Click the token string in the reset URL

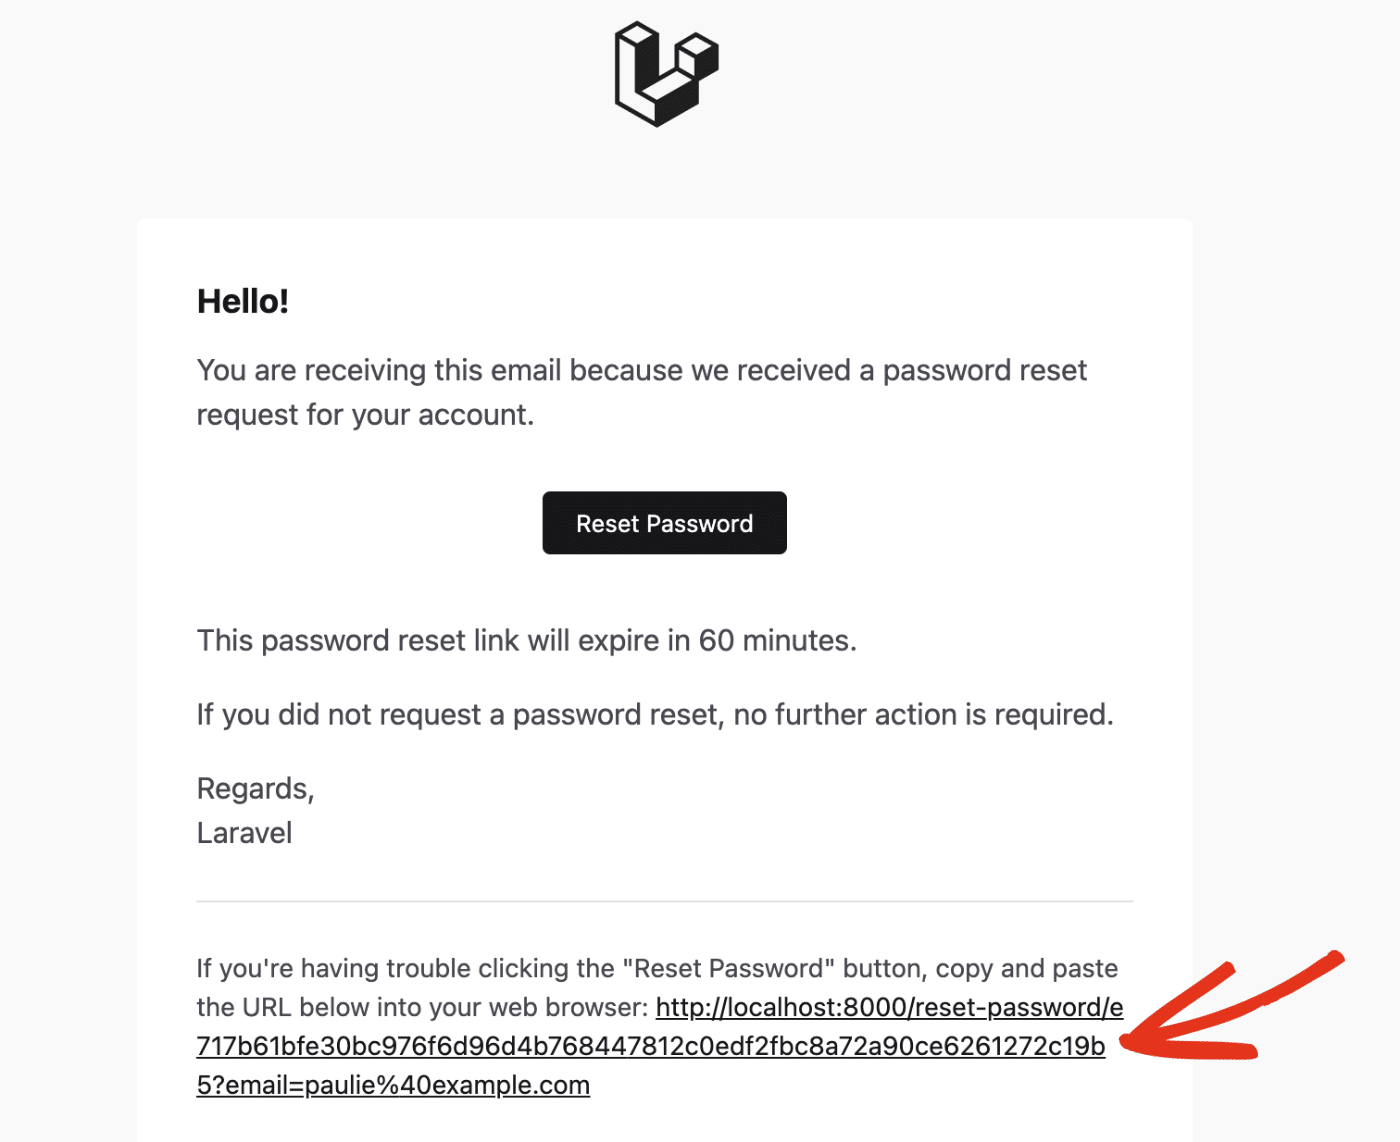[650, 1046]
